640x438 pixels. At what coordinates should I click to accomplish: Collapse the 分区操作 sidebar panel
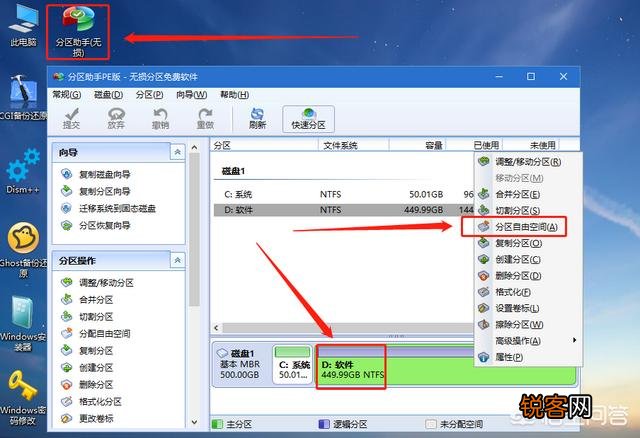(178, 260)
